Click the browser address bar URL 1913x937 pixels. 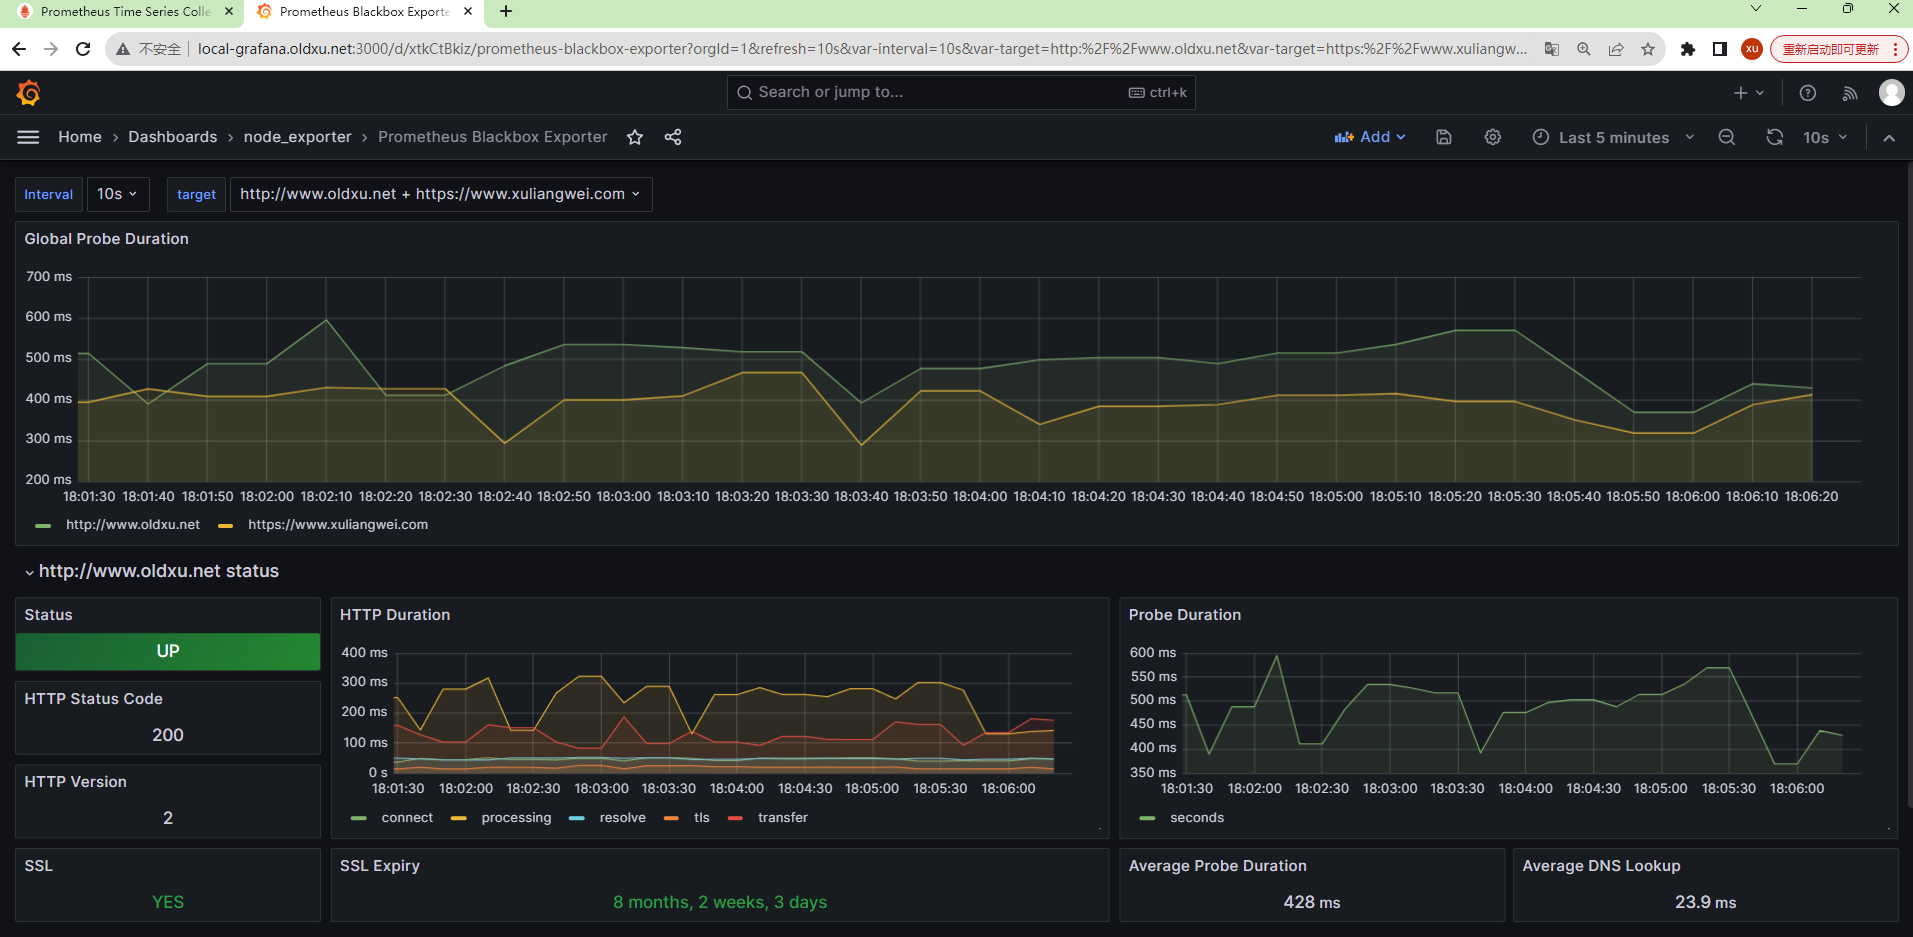(x=862, y=49)
